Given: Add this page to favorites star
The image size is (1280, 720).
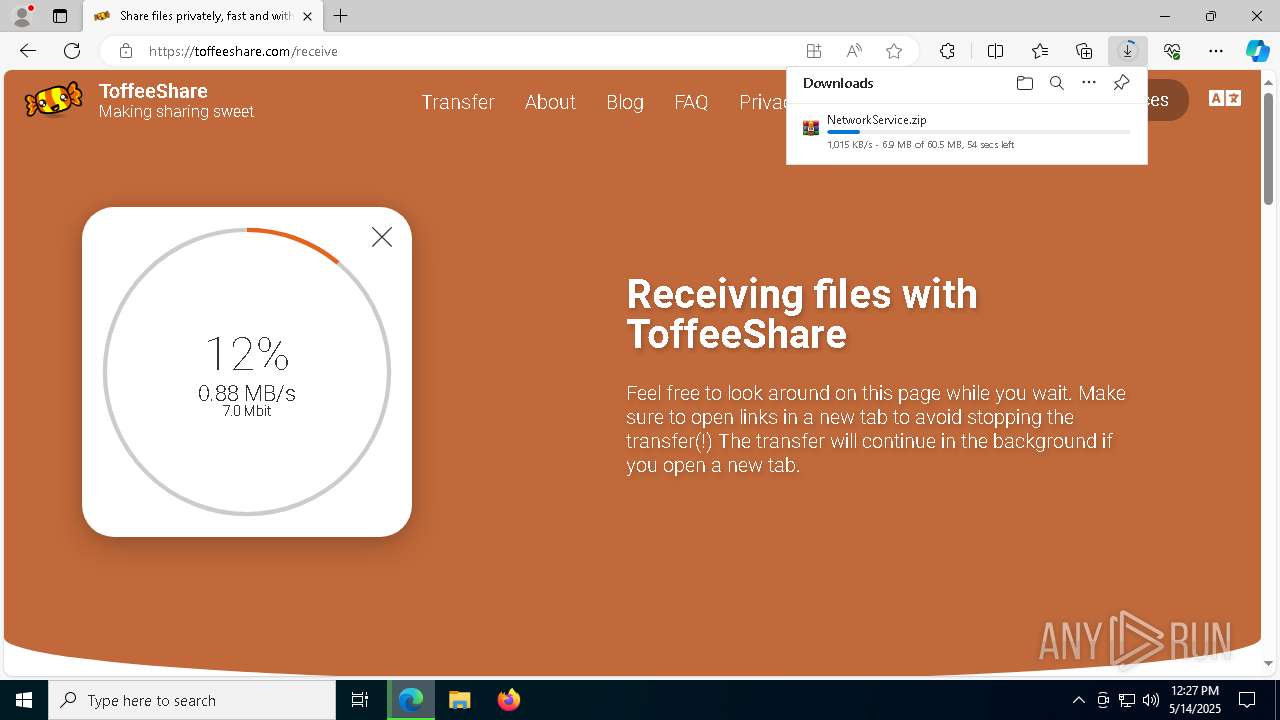Looking at the screenshot, I should pyautogui.click(x=894, y=51).
